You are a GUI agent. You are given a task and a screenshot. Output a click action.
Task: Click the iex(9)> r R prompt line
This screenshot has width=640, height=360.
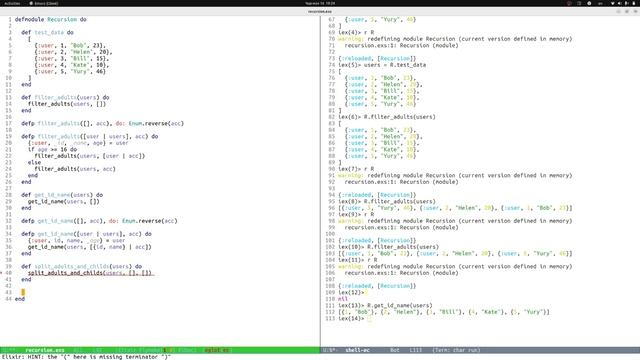click(x=356, y=214)
